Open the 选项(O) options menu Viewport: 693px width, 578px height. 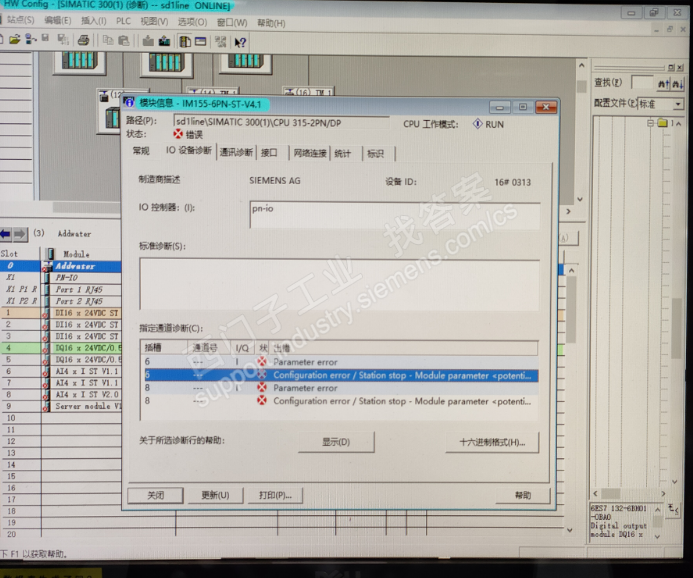click(192, 22)
